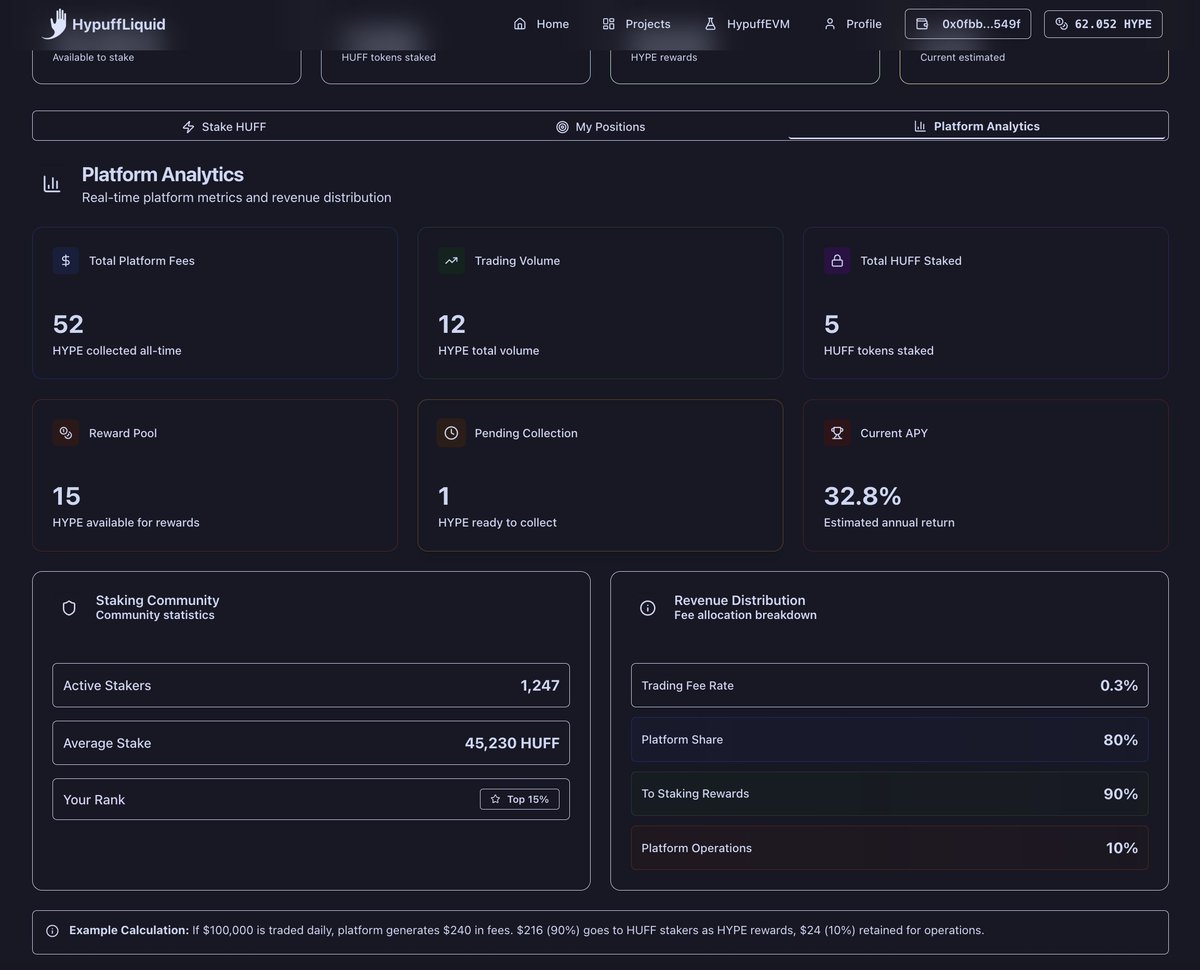Click the coins icon on Reward Pool card

(x=66, y=433)
